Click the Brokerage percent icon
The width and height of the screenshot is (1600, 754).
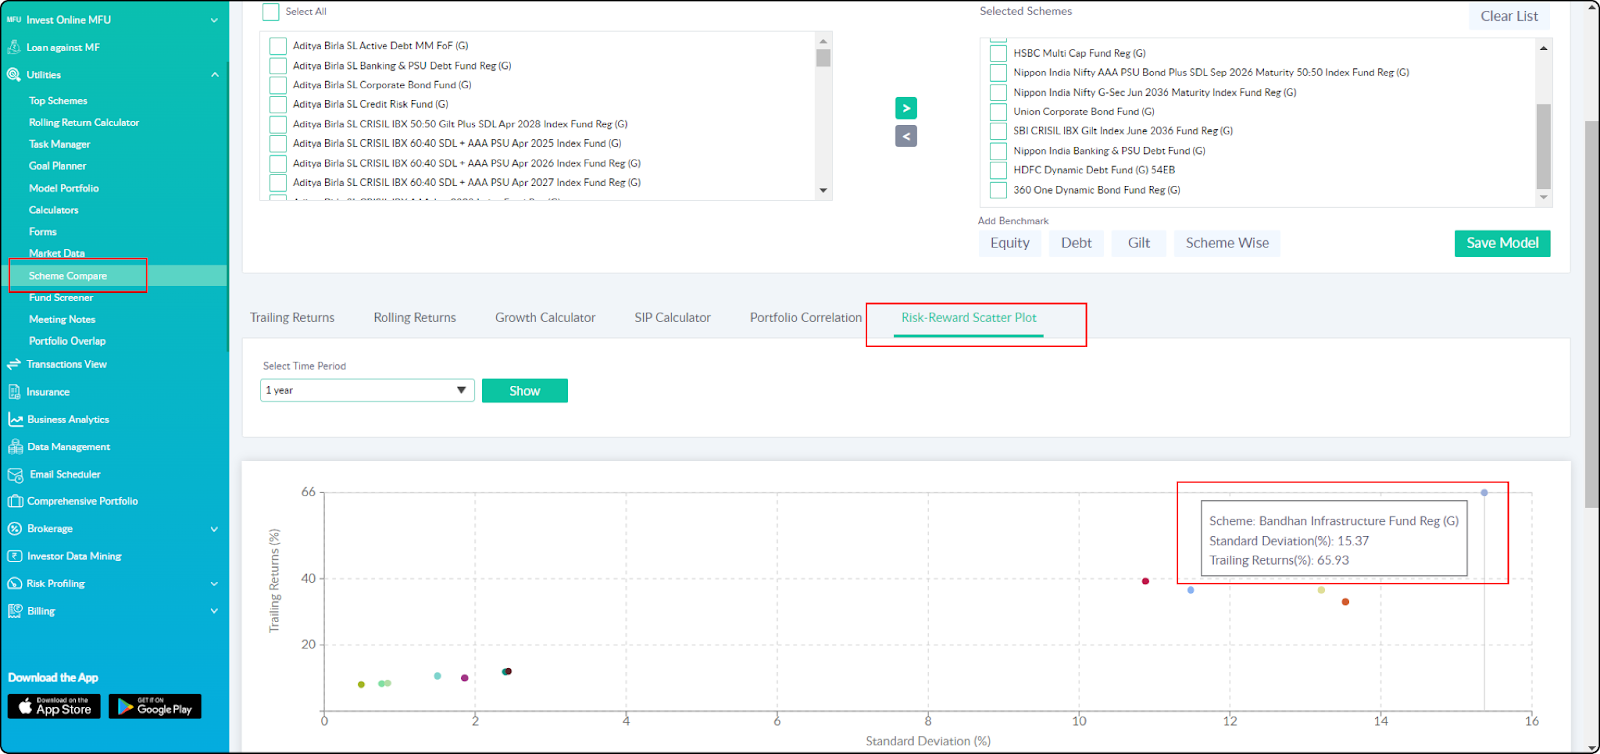[x=14, y=528]
